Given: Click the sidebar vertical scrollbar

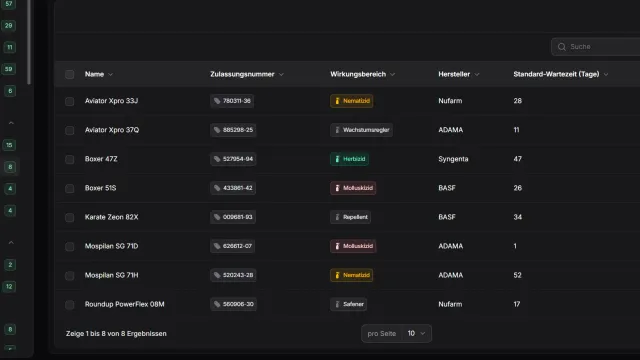Looking at the screenshot, I should (29, 41).
